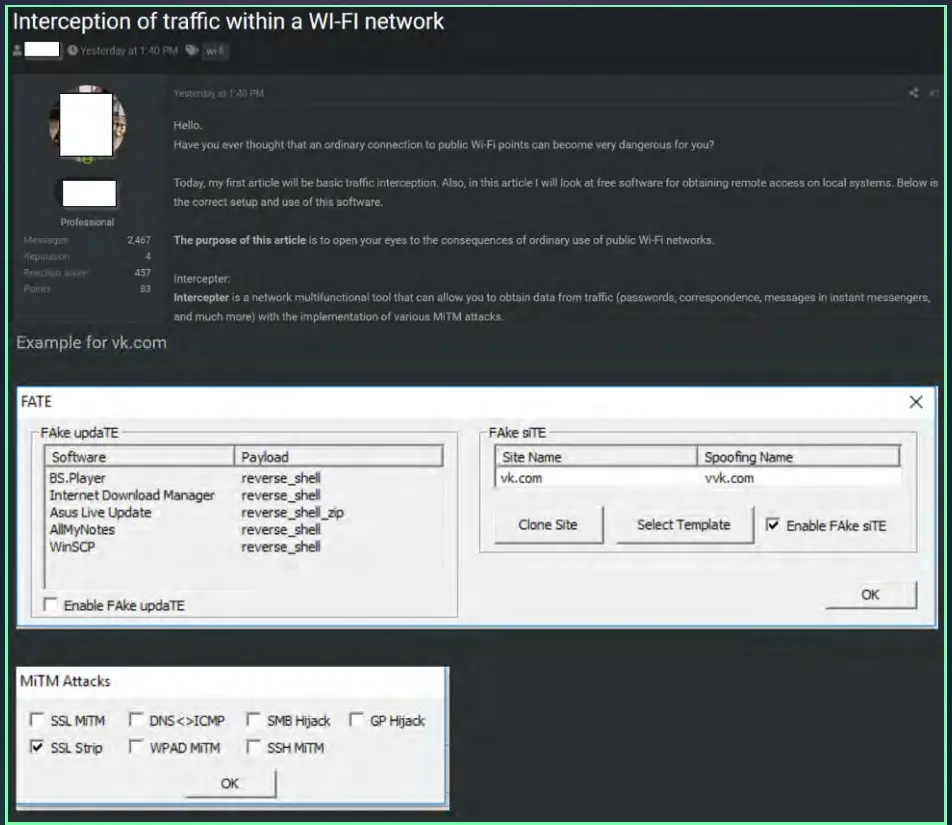Image resolution: width=952 pixels, height=825 pixels.
Task: Click the Software column header
Action: click(x=140, y=457)
